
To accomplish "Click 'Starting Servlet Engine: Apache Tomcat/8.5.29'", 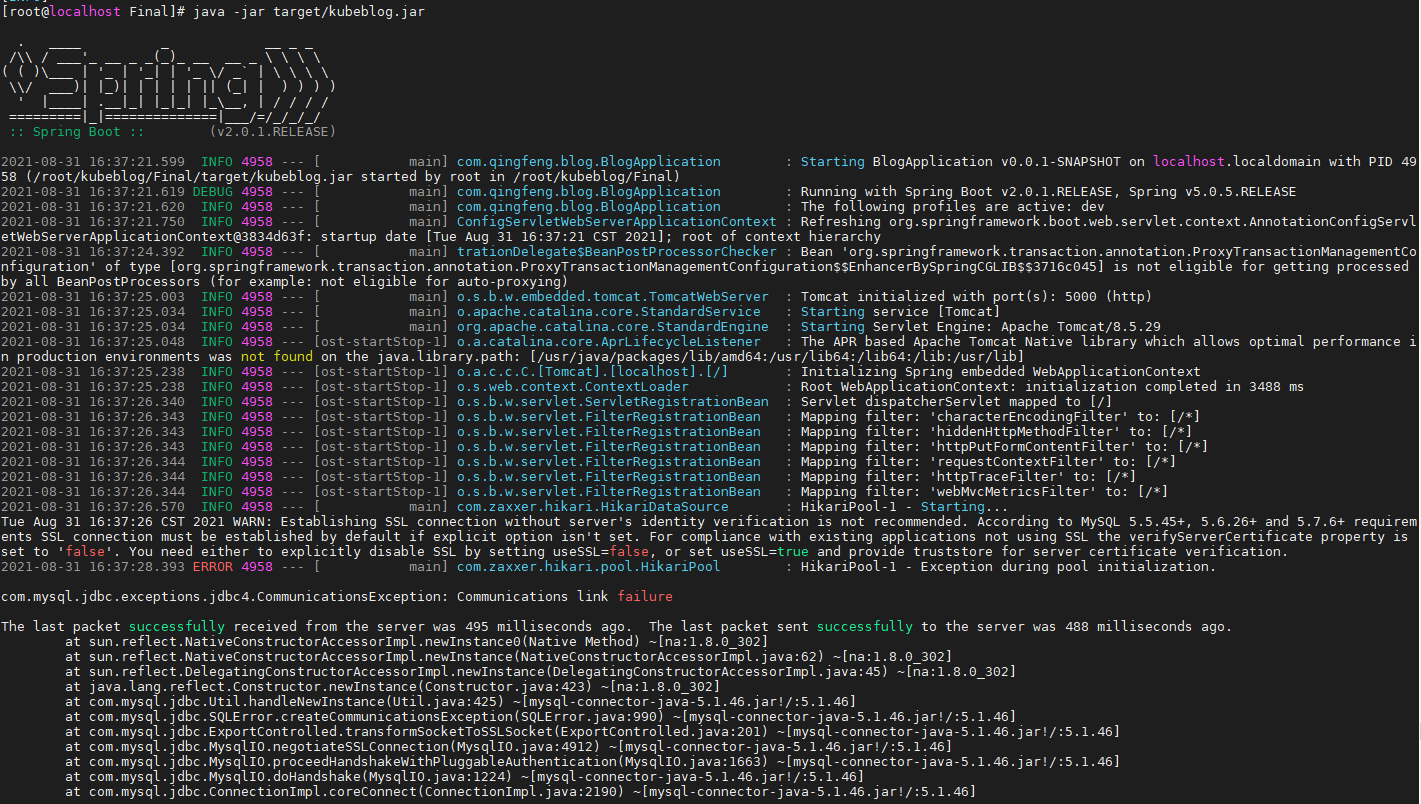I will (980, 326).
